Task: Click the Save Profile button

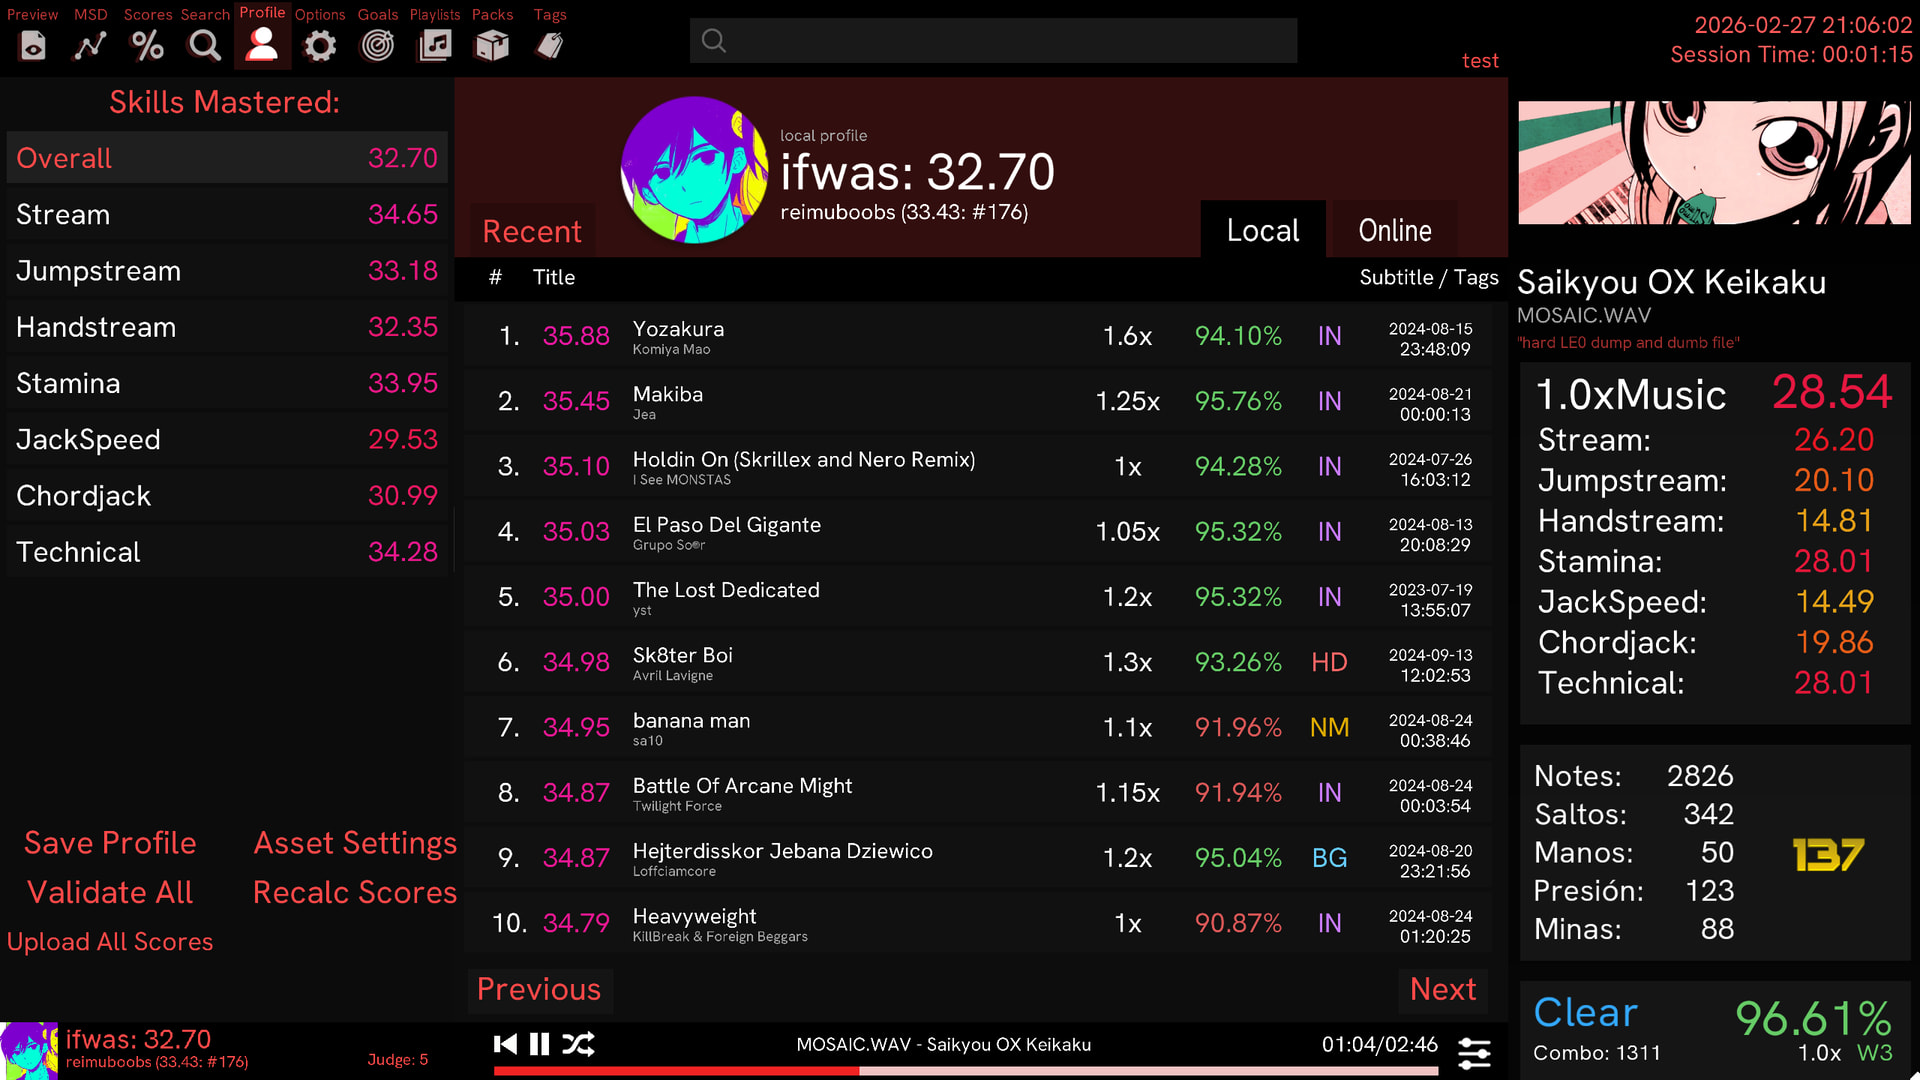Action: coord(110,843)
